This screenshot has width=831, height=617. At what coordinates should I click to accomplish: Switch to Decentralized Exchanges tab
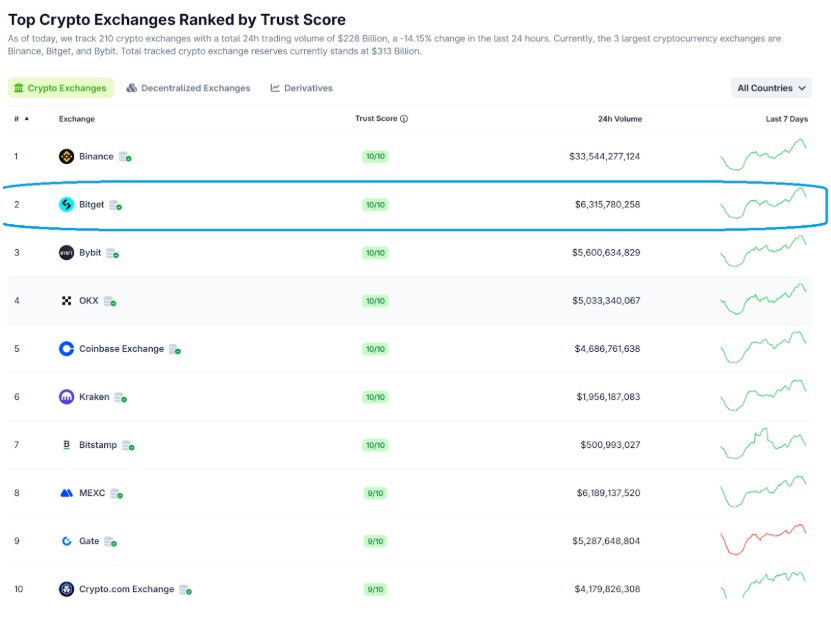(x=188, y=88)
